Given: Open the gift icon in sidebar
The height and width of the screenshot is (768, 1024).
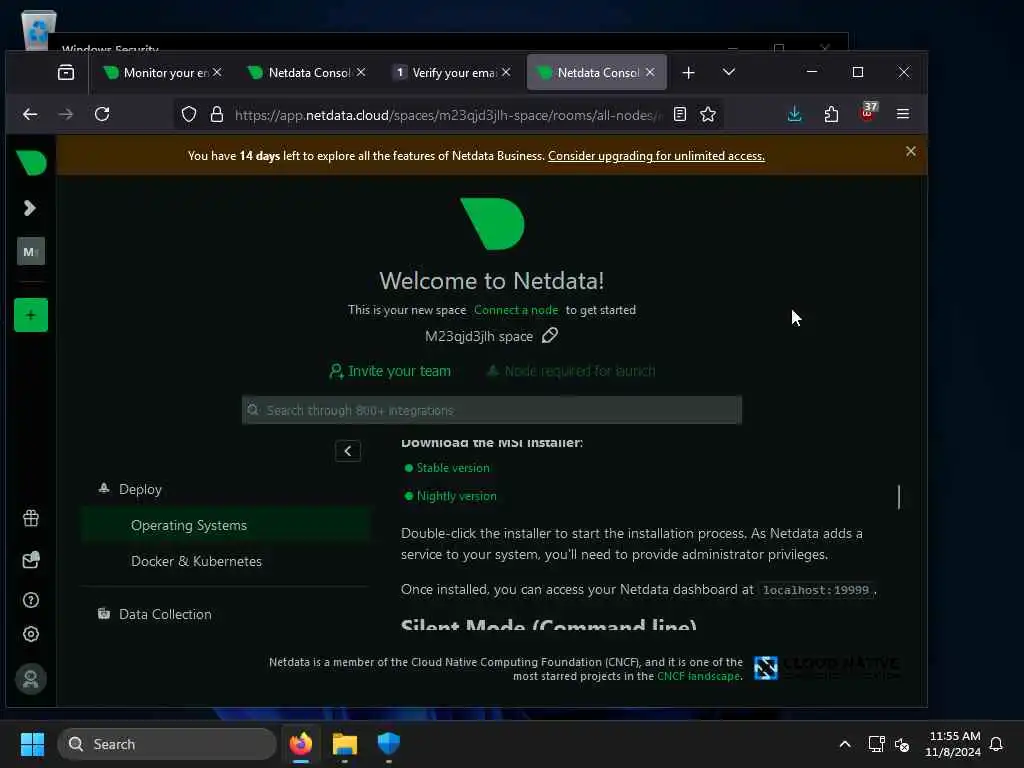Looking at the screenshot, I should click(x=31, y=519).
